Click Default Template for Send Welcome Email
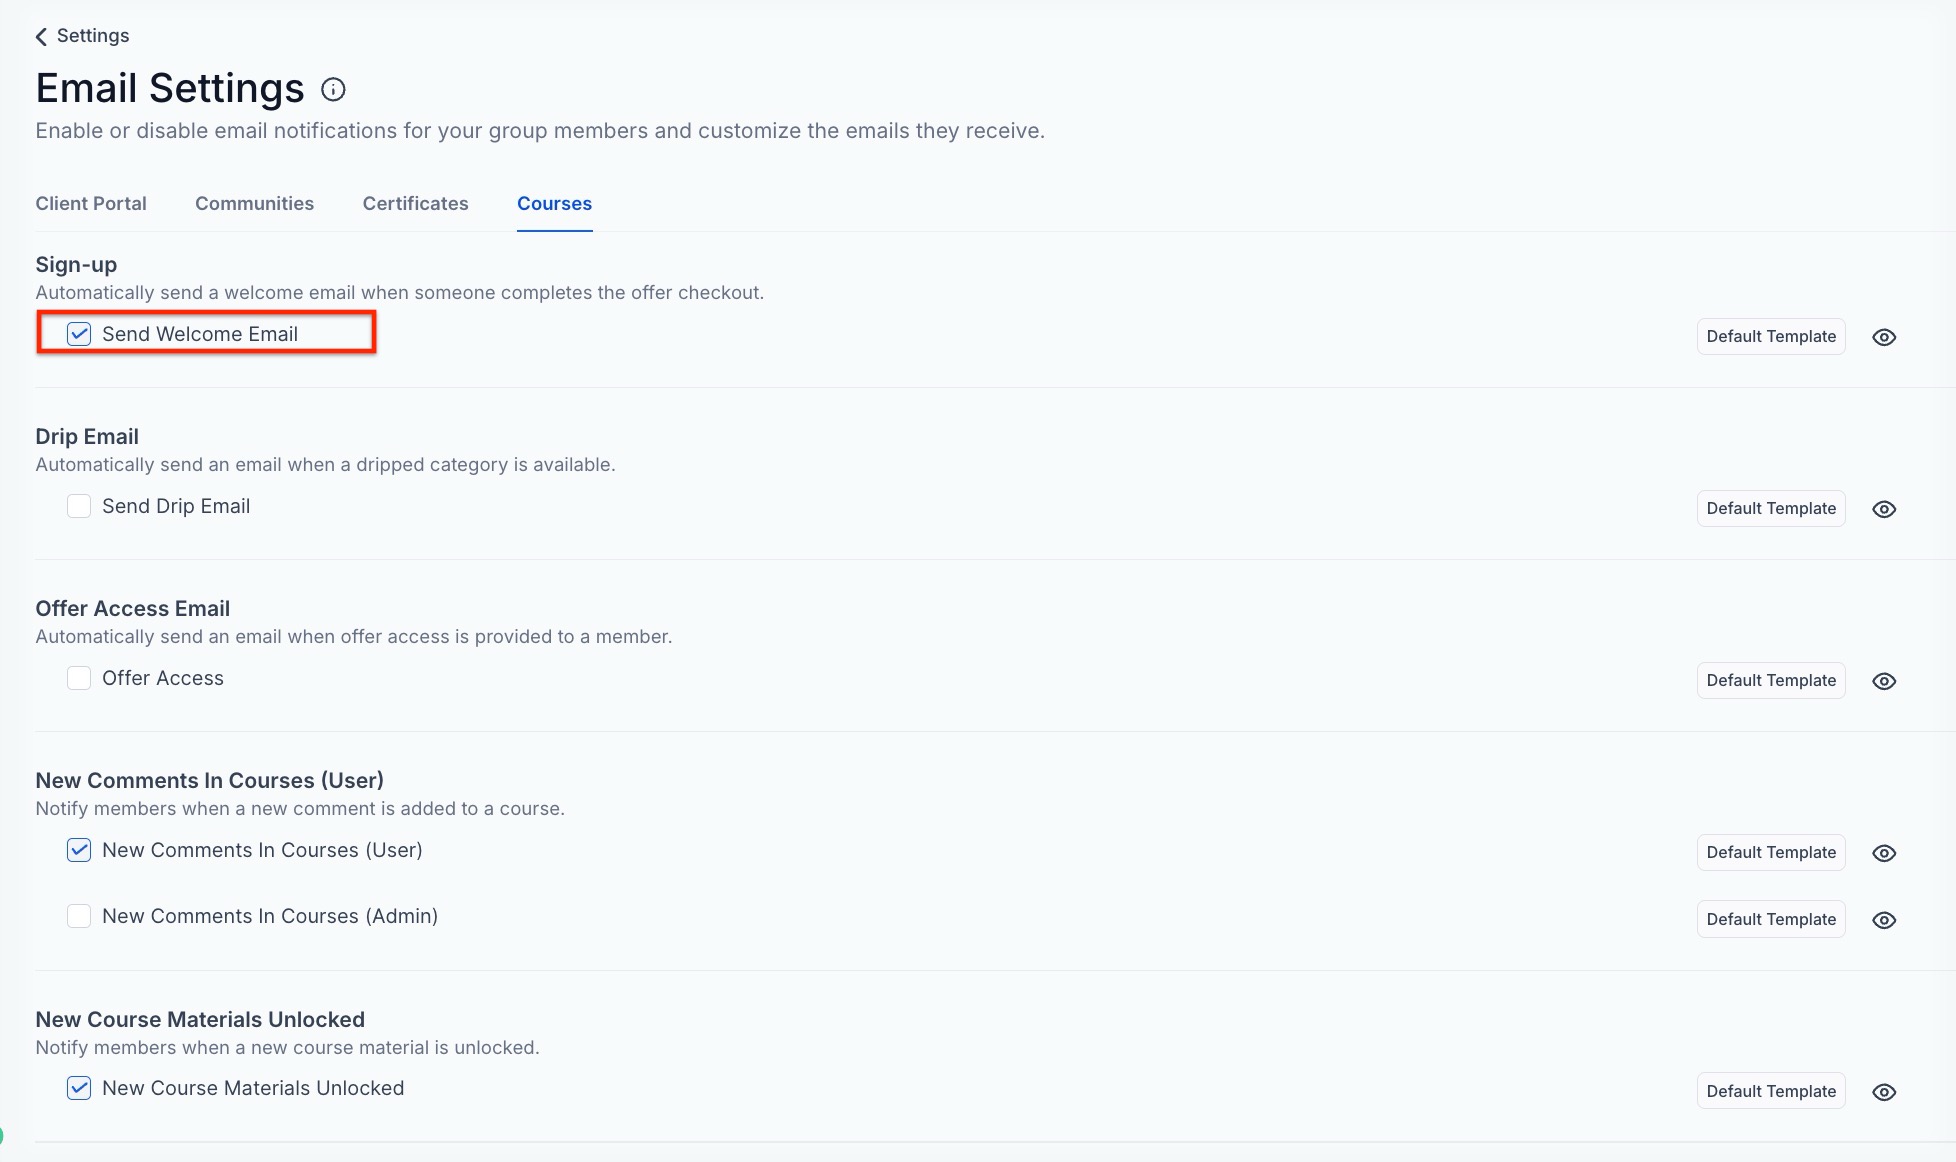 tap(1770, 337)
